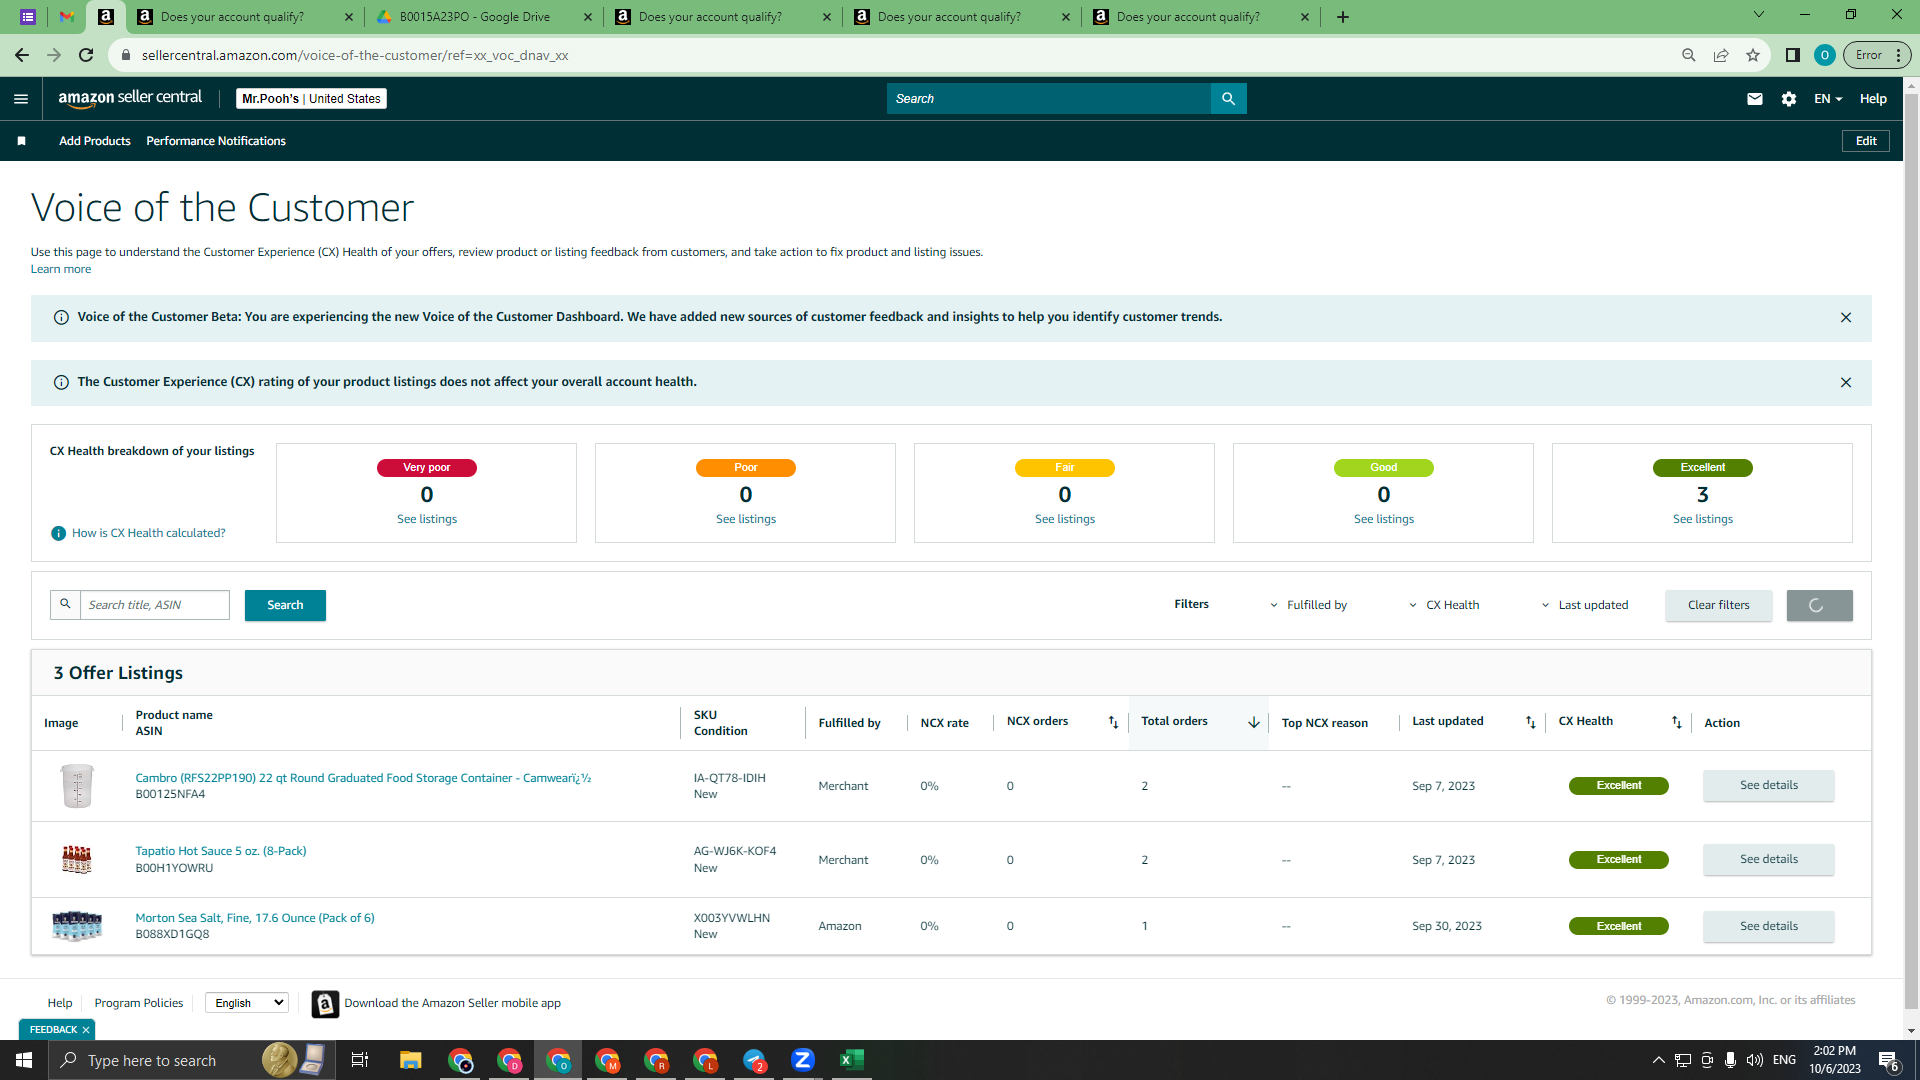Open Tapatio Hot Sauce product link
The height and width of the screenshot is (1080, 1920).
tap(221, 851)
